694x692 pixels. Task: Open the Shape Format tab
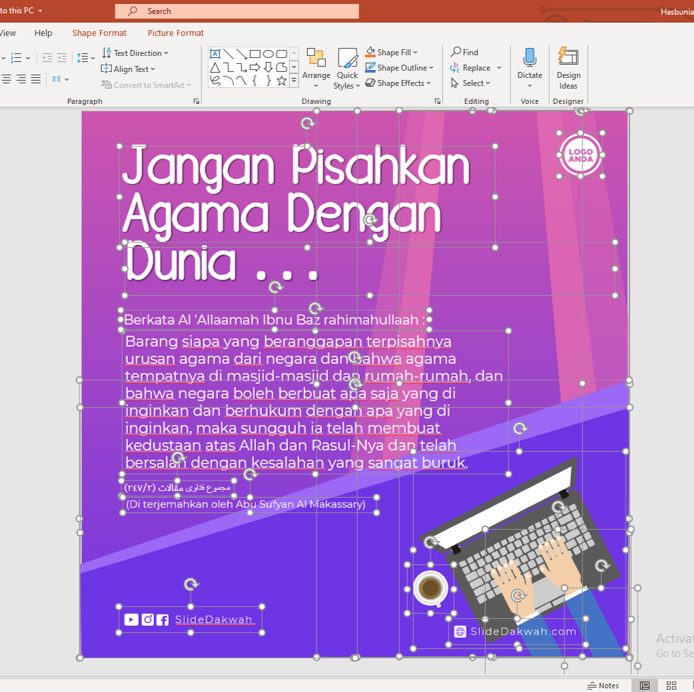coord(99,33)
